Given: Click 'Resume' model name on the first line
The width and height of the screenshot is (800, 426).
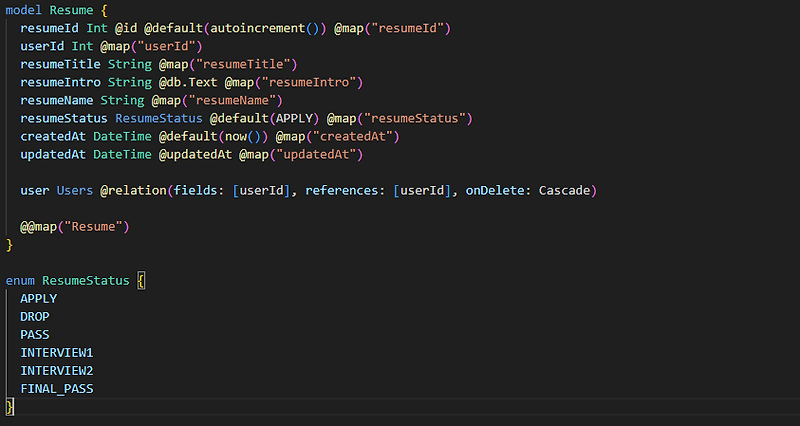Looking at the screenshot, I should (71, 10).
